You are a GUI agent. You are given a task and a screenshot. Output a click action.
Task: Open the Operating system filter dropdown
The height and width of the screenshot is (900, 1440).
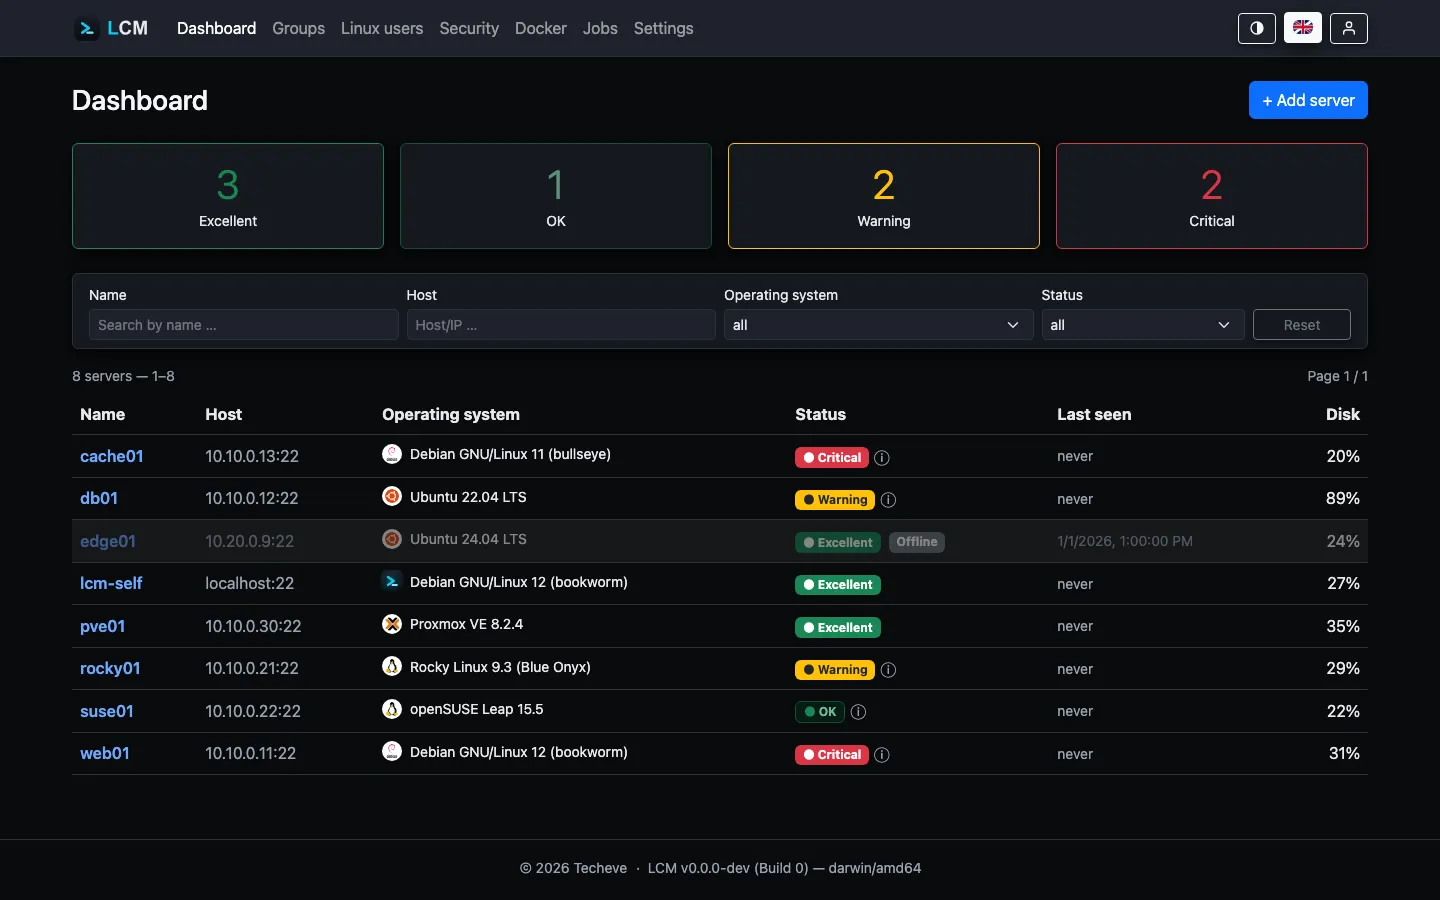(878, 325)
